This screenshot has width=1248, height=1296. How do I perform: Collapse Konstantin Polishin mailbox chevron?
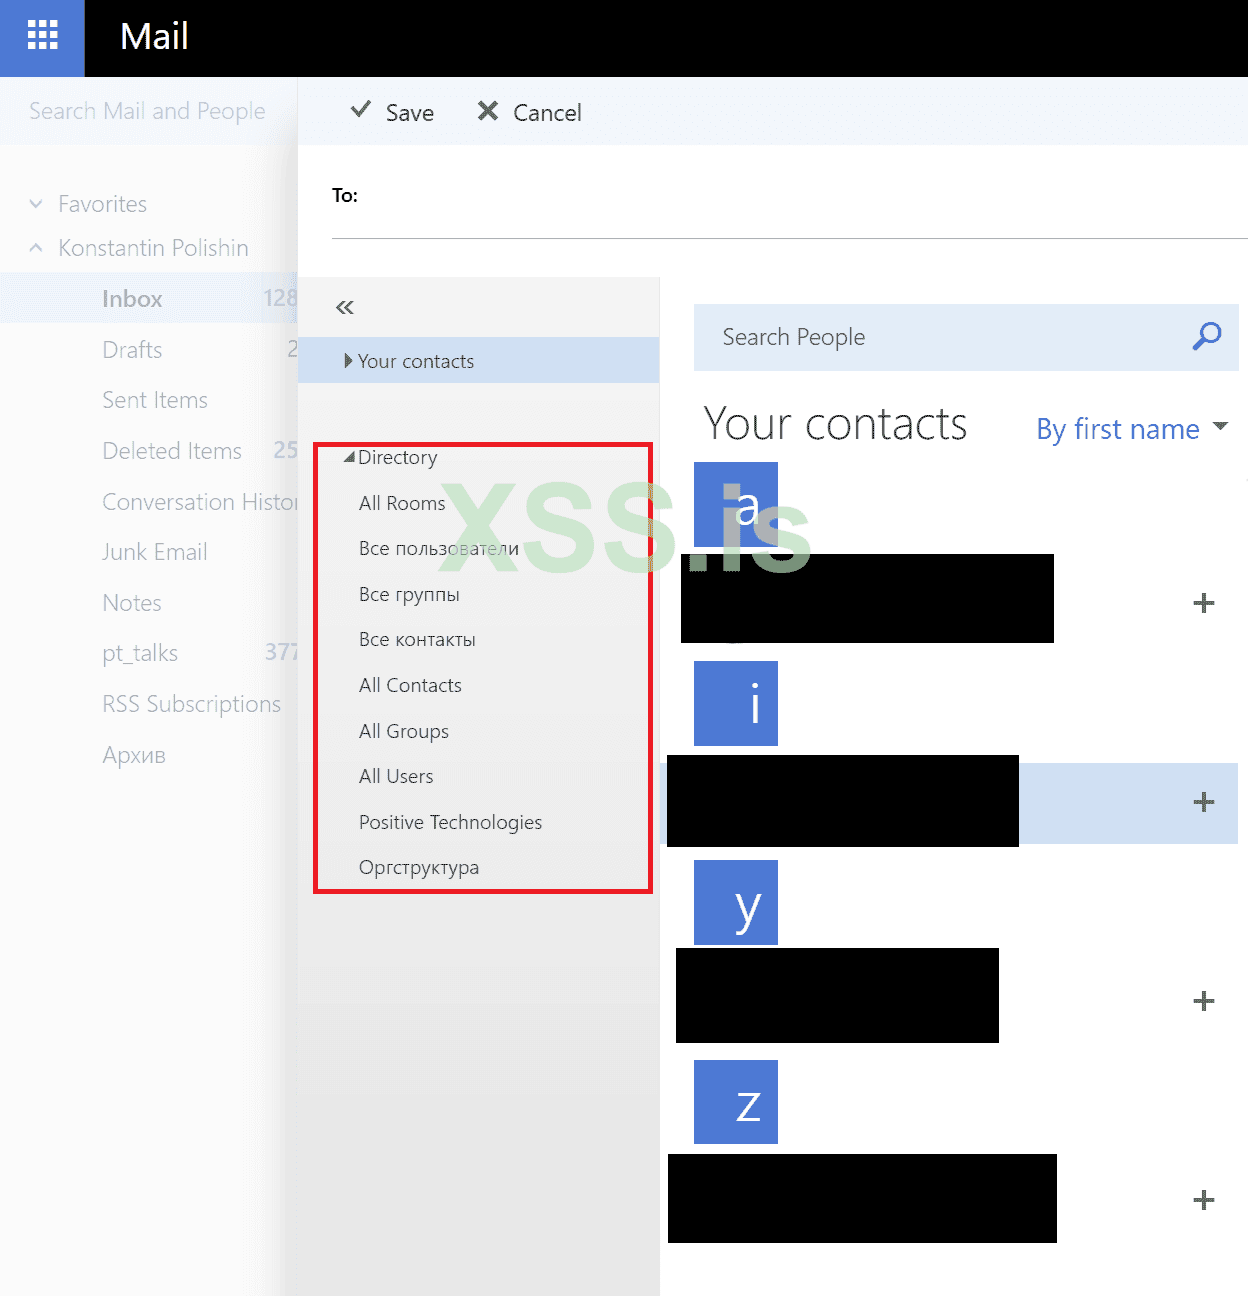(36, 248)
